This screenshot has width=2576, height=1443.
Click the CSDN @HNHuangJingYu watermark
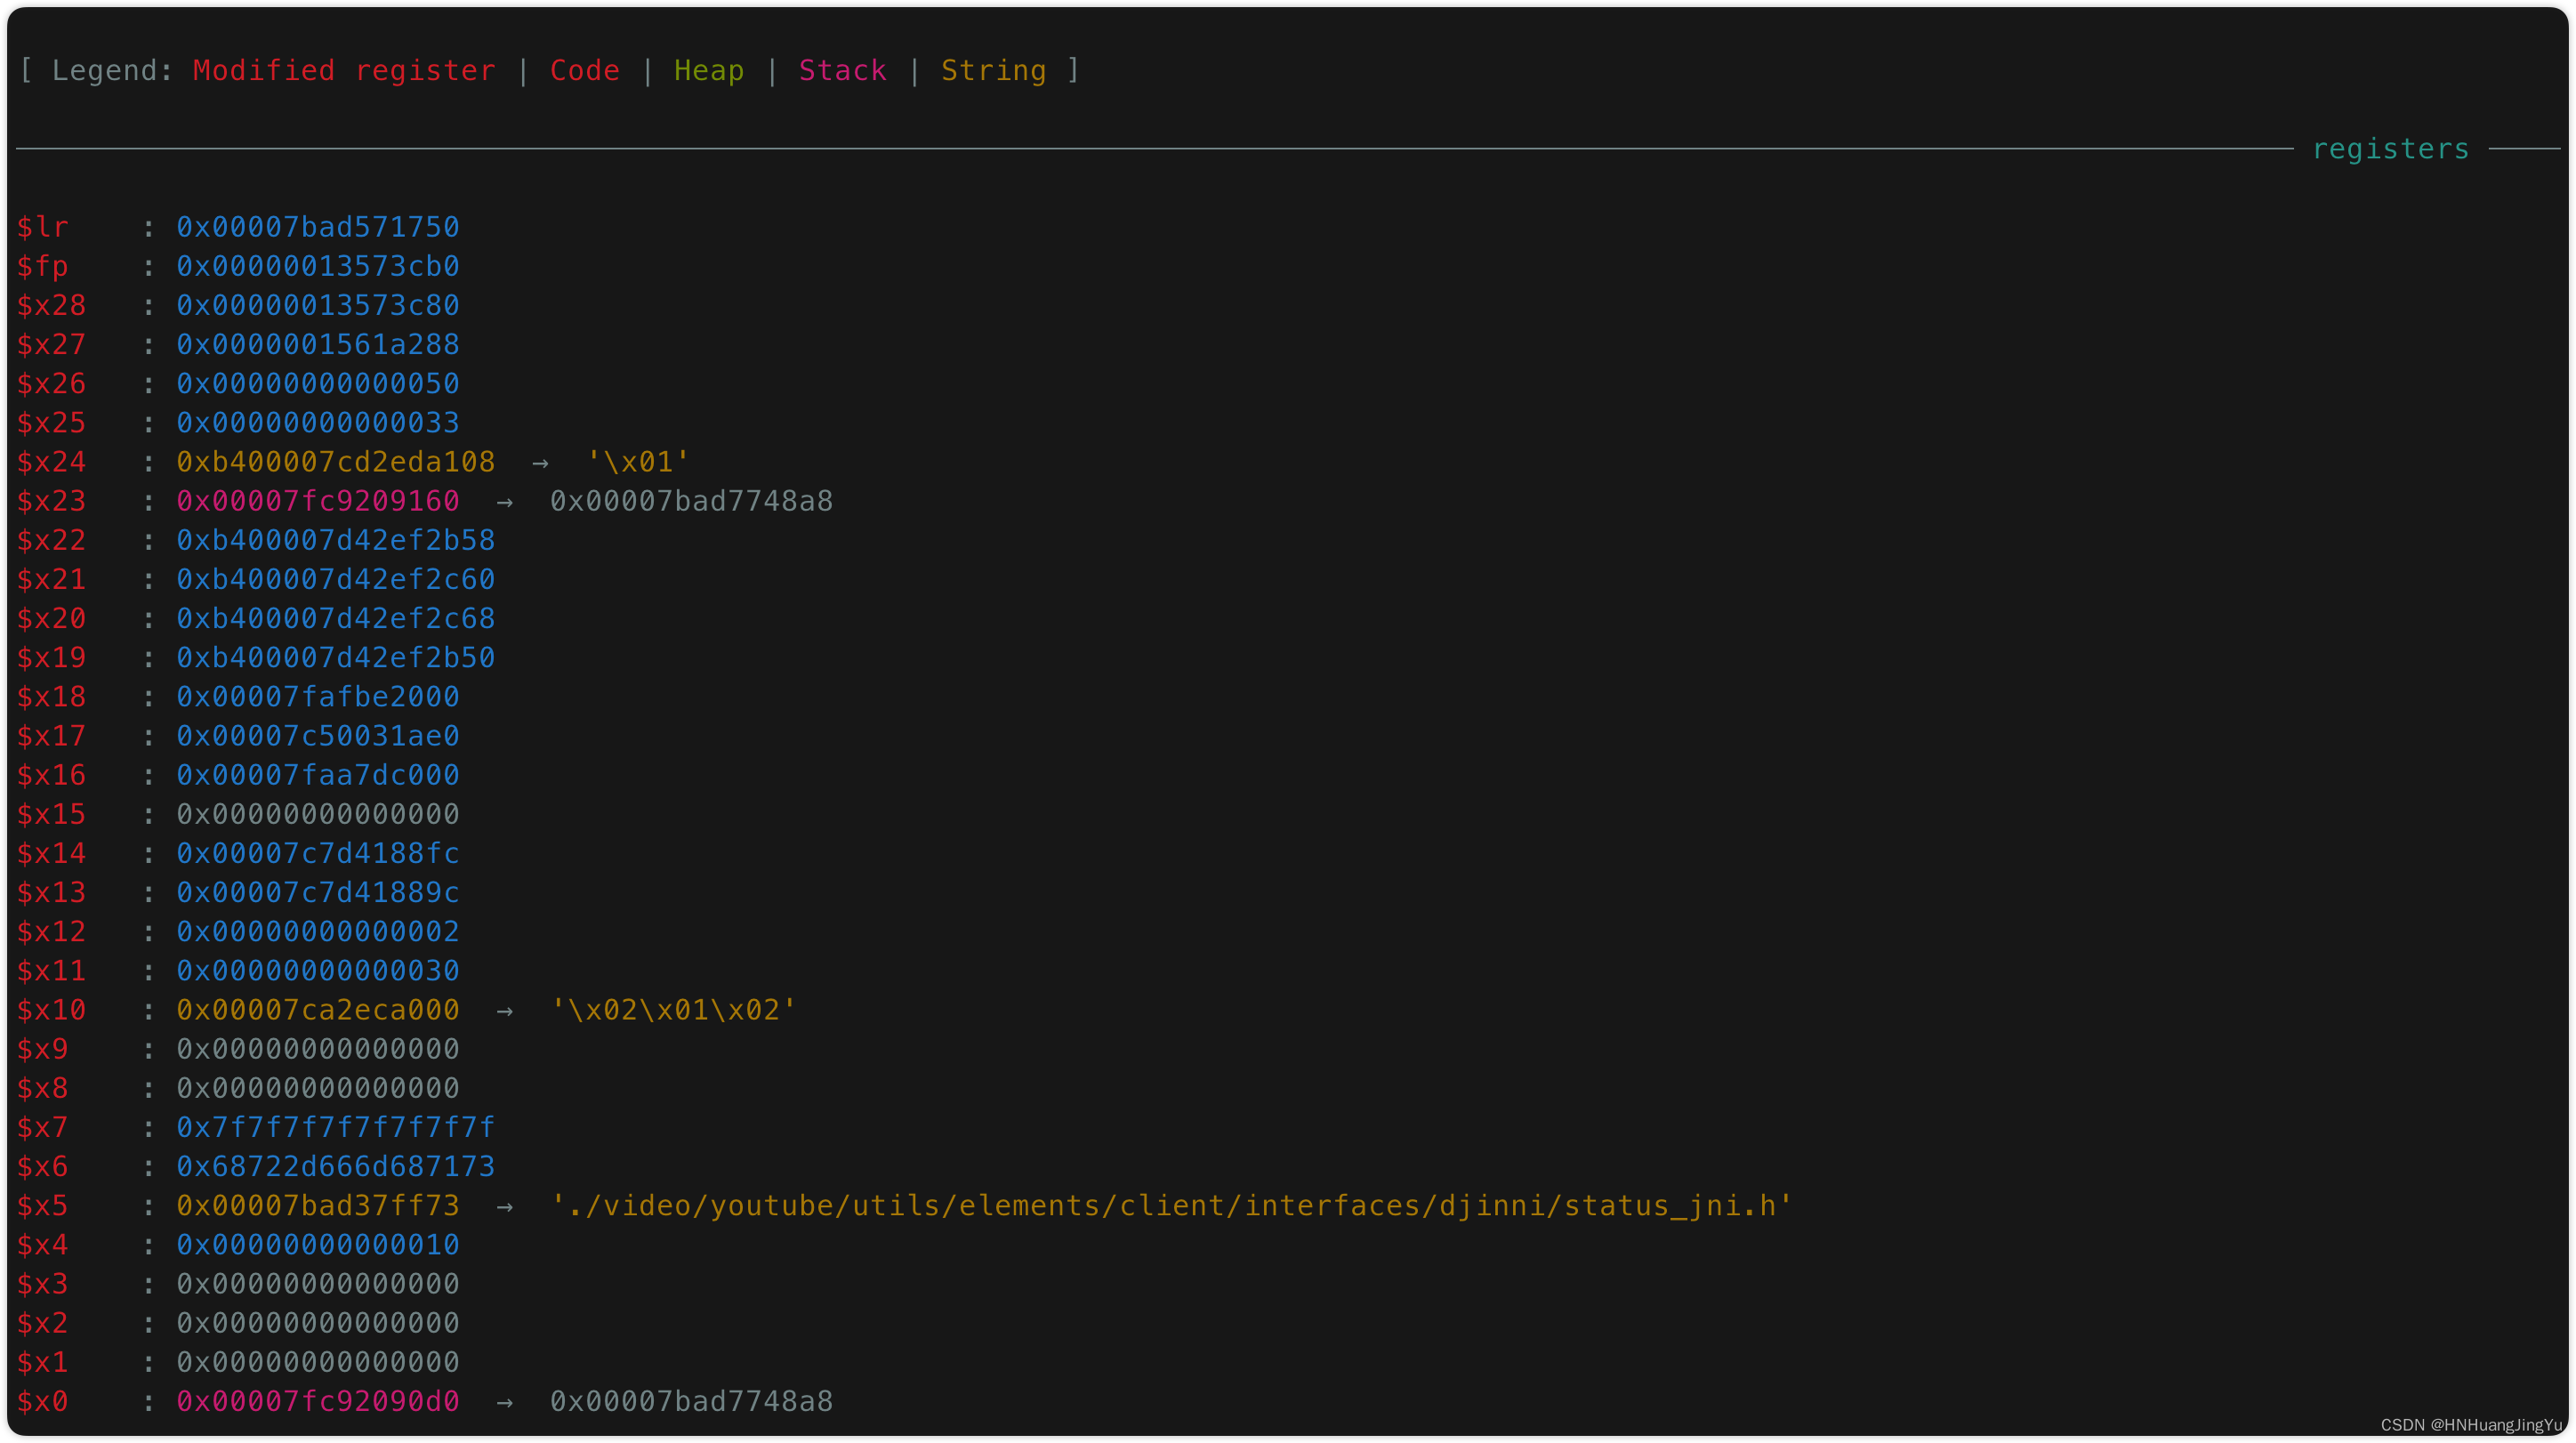(x=2470, y=1424)
